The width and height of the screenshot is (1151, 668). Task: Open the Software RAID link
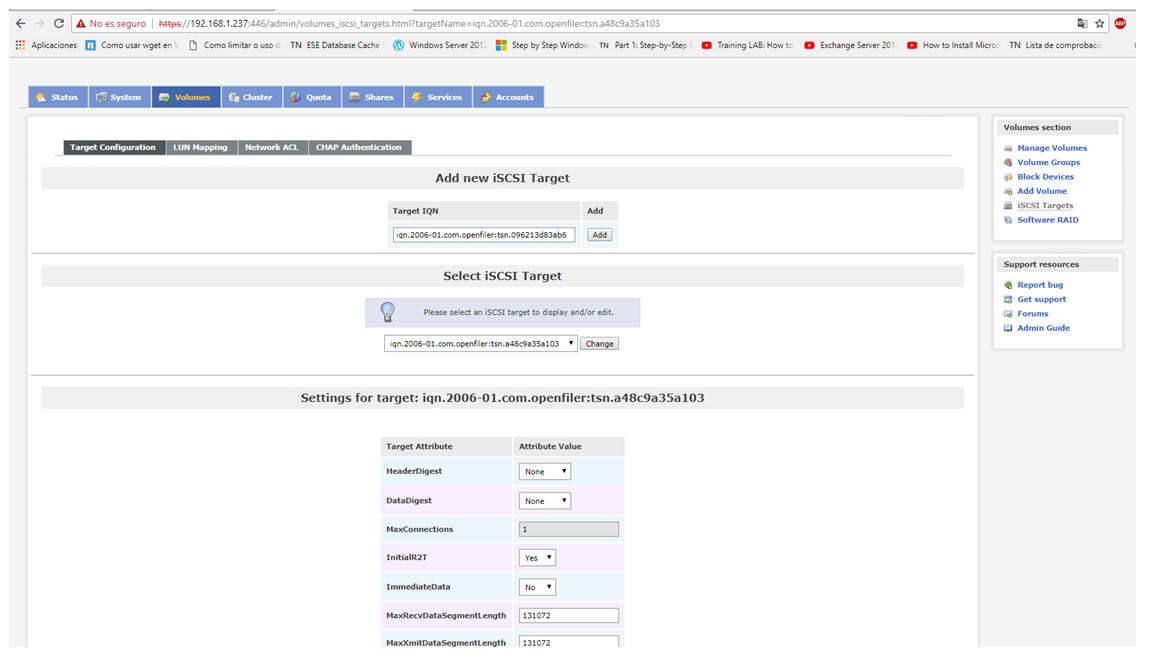pos(1047,219)
